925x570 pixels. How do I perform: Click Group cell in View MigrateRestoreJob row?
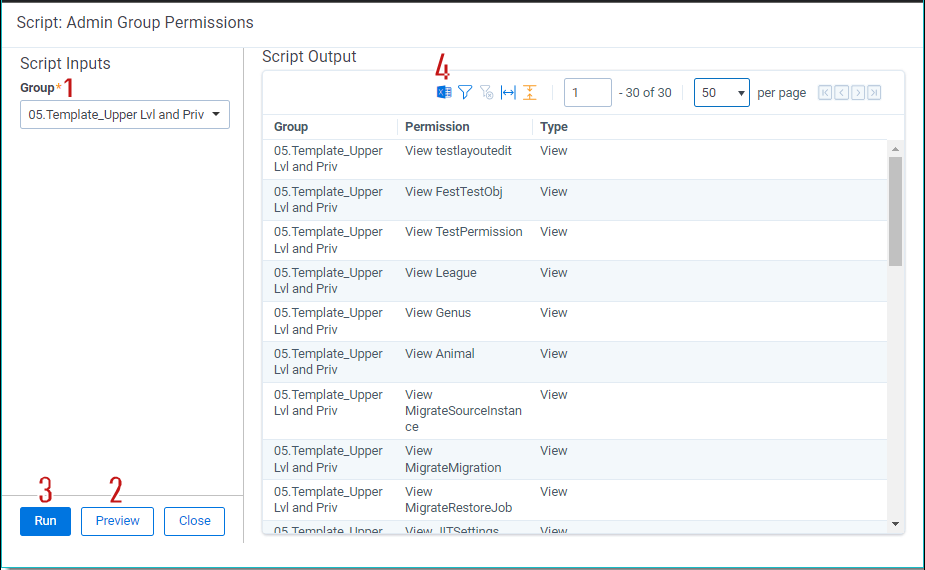[x=330, y=500]
